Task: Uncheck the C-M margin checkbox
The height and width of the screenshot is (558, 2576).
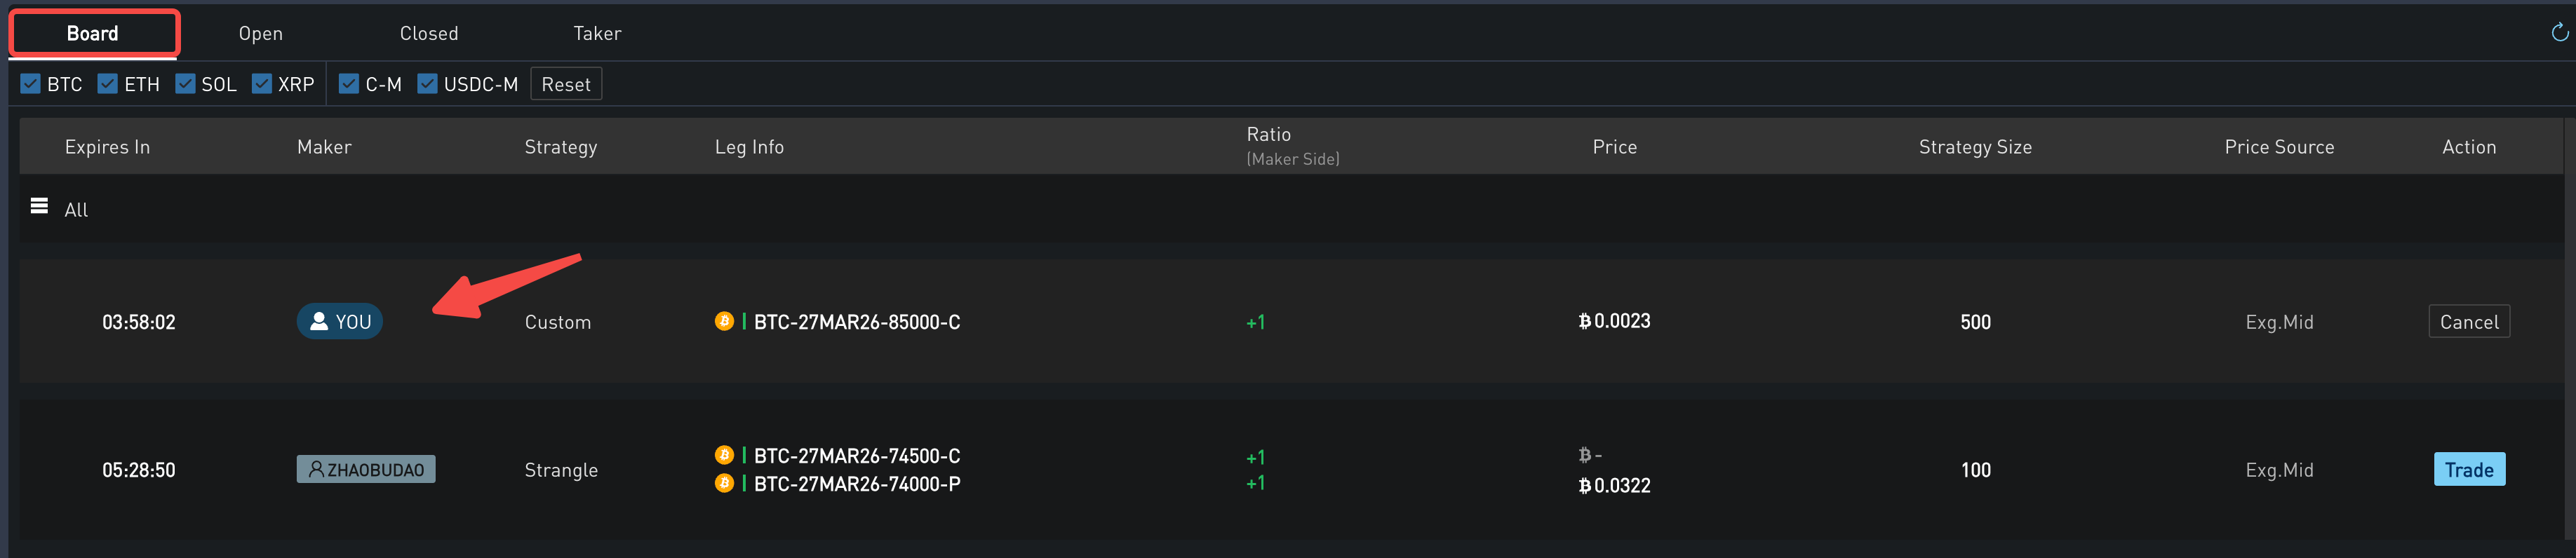Action: tap(349, 84)
